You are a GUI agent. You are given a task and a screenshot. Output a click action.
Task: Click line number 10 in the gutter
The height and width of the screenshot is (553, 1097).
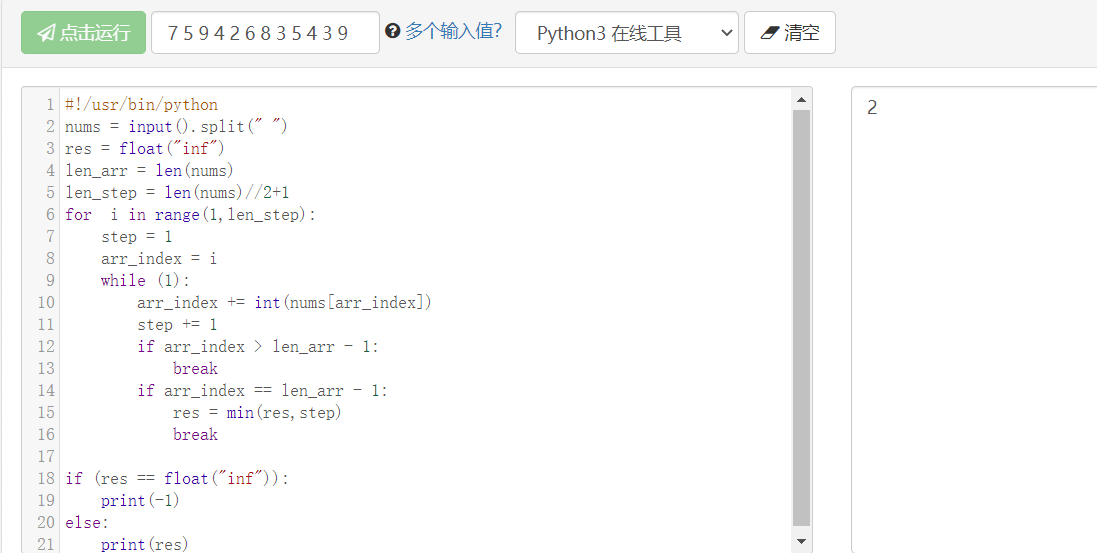point(45,303)
